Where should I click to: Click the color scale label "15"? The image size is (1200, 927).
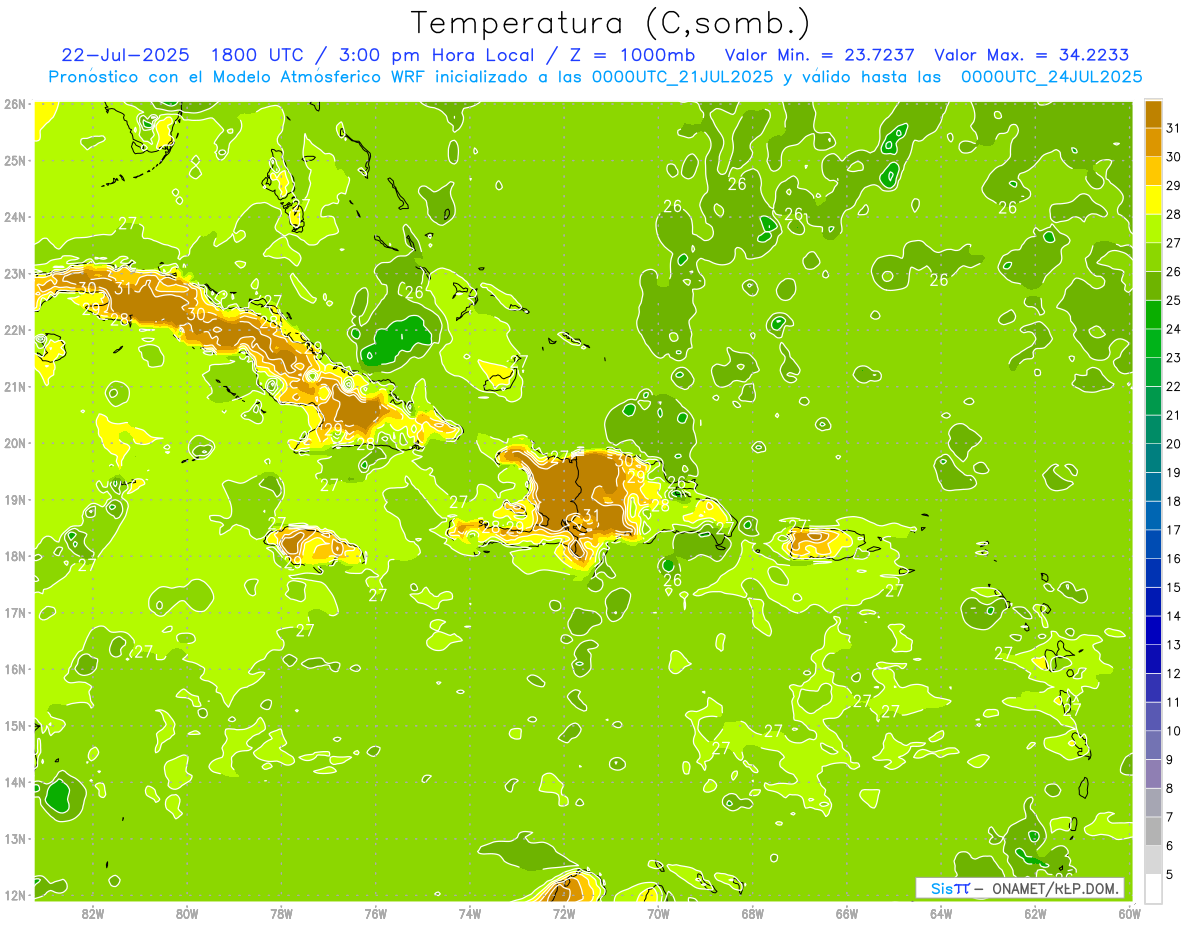1174,587
